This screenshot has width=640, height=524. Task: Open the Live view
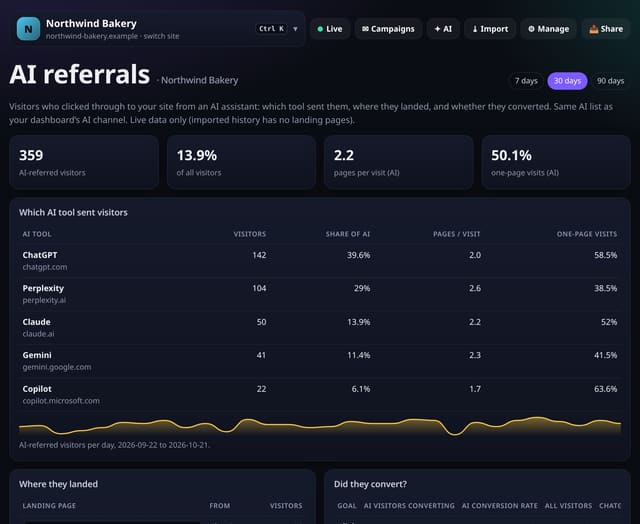pos(330,29)
